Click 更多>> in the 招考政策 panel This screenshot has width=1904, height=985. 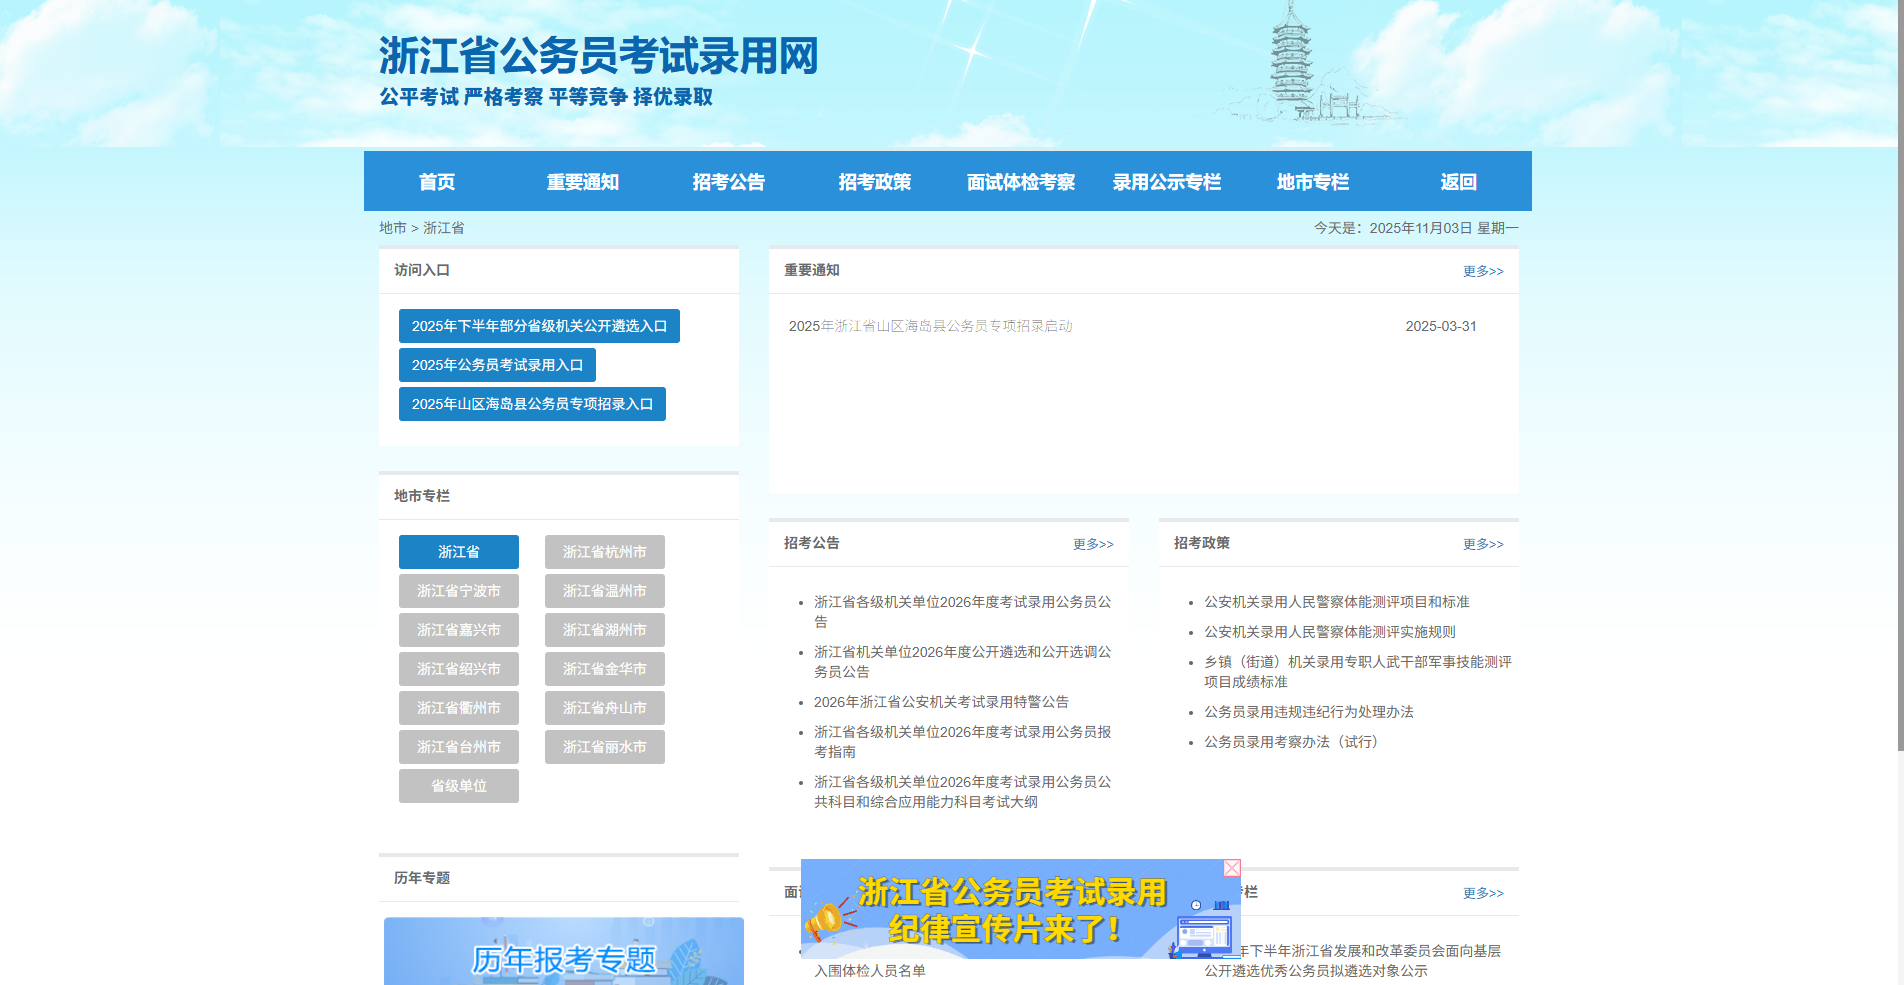coord(1484,544)
